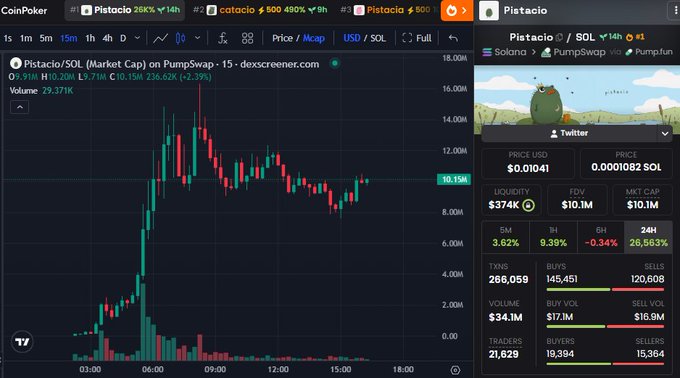This screenshot has width=680, height=378.
Task: Click the undo arrow in chart toolbar
Action: click(453, 39)
